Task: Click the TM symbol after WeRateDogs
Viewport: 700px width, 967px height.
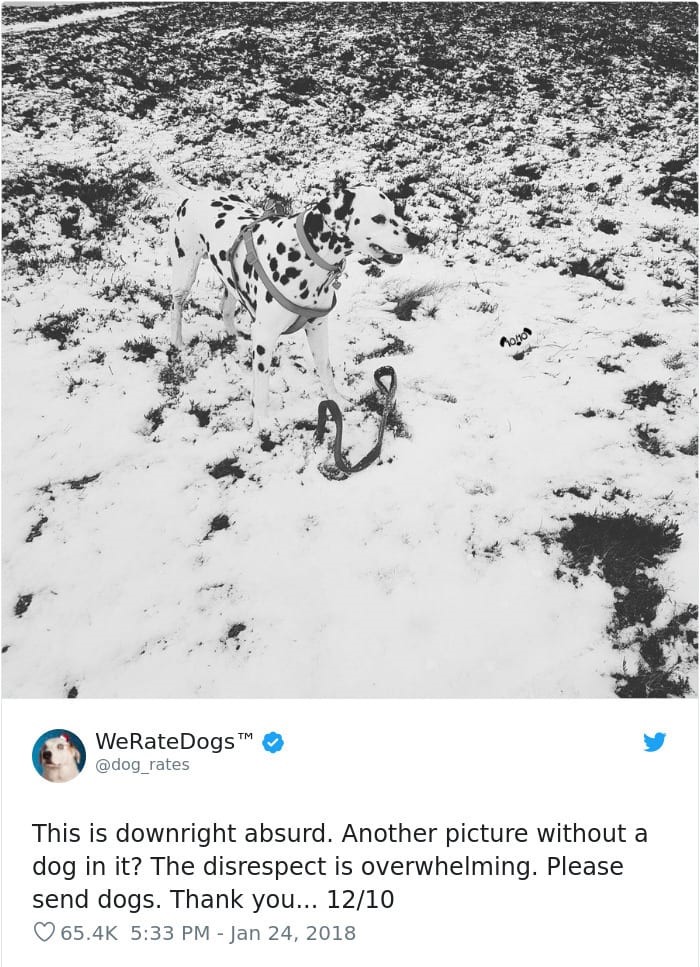Action: (245, 736)
